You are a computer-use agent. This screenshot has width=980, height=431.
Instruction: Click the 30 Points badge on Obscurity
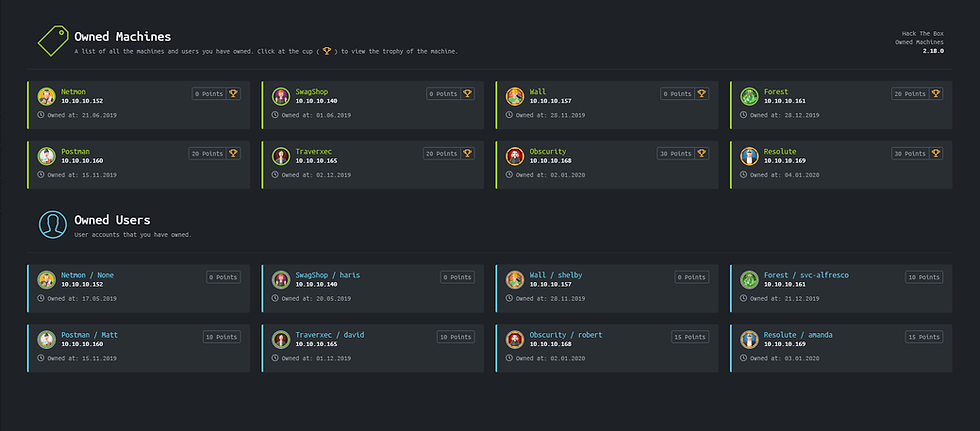pyautogui.click(x=675, y=153)
